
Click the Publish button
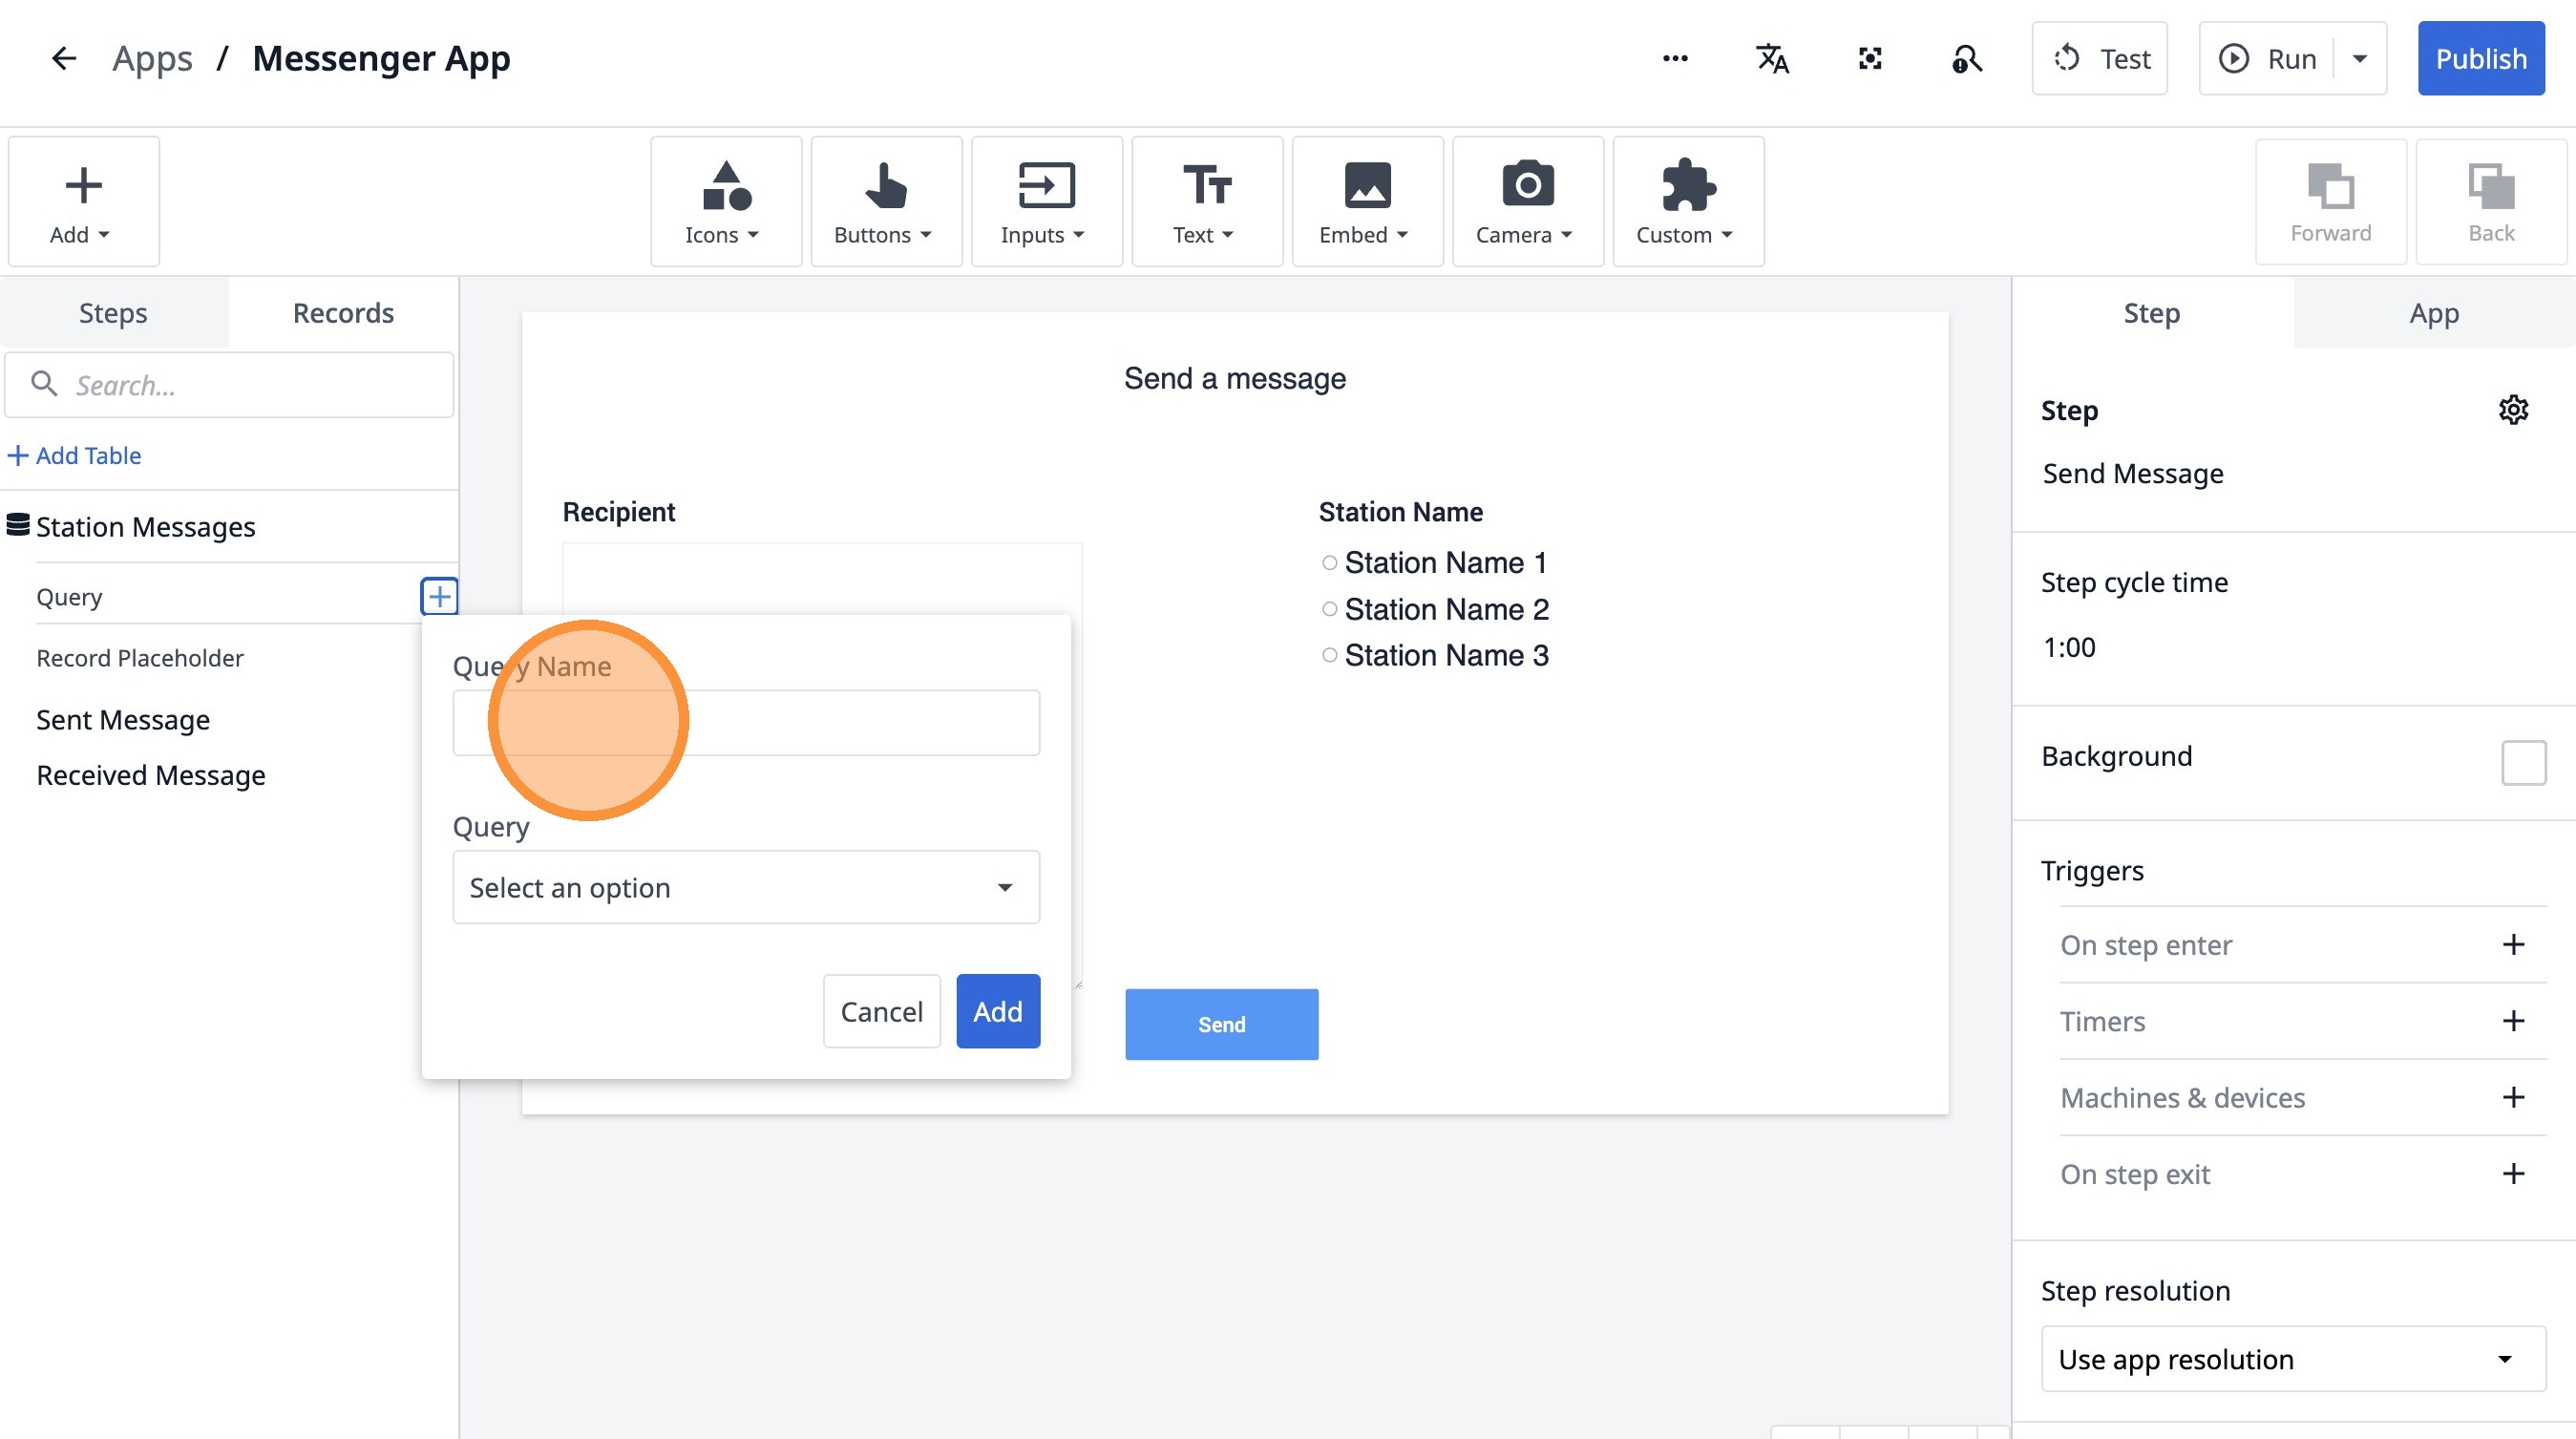pos(2480,59)
